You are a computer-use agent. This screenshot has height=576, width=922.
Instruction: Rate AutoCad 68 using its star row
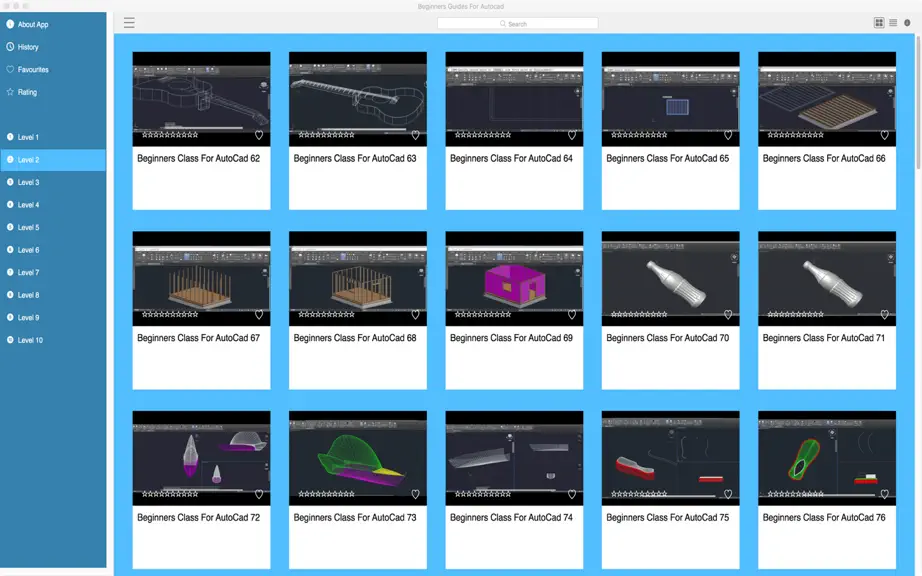point(326,315)
